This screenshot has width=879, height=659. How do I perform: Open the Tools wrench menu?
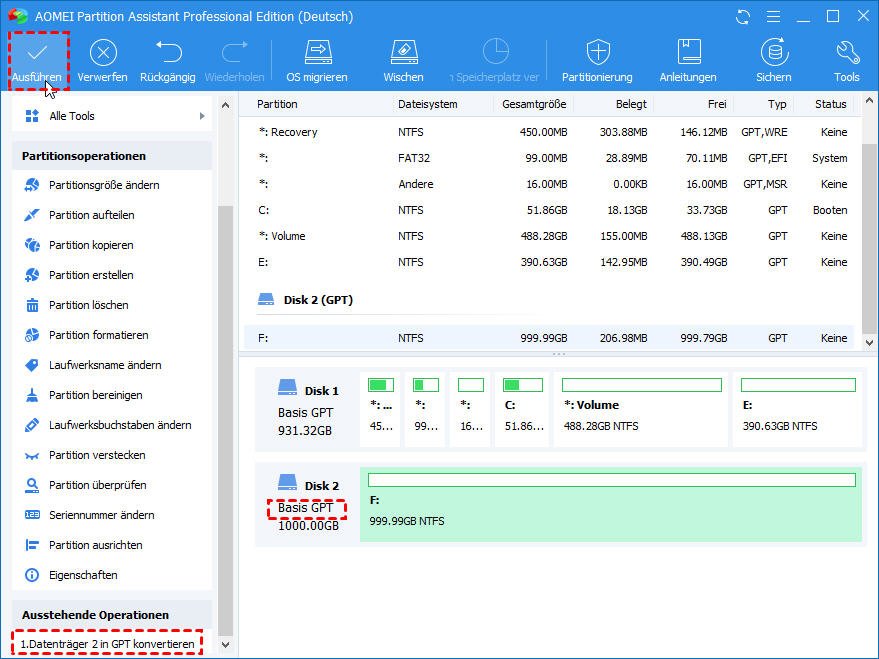(x=846, y=53)
